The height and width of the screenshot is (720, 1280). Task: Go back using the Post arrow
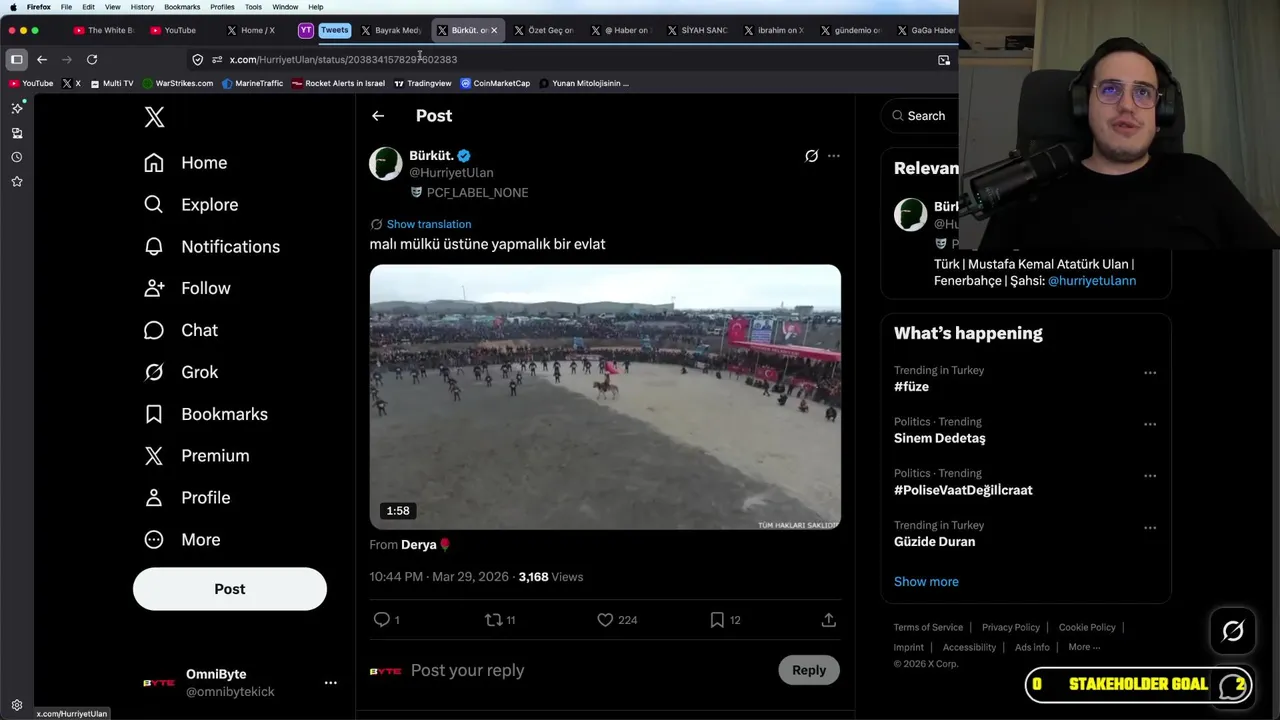[378, 116]
